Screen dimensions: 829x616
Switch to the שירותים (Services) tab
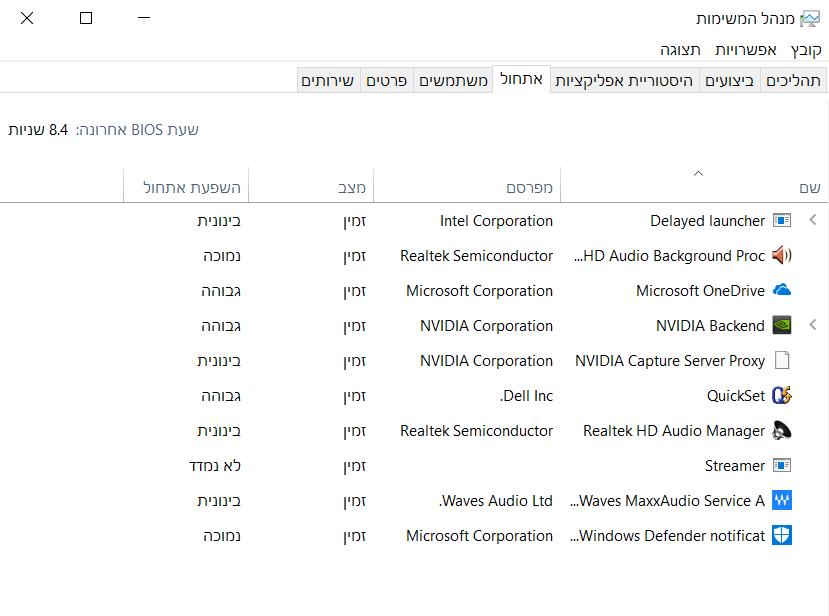327,81
